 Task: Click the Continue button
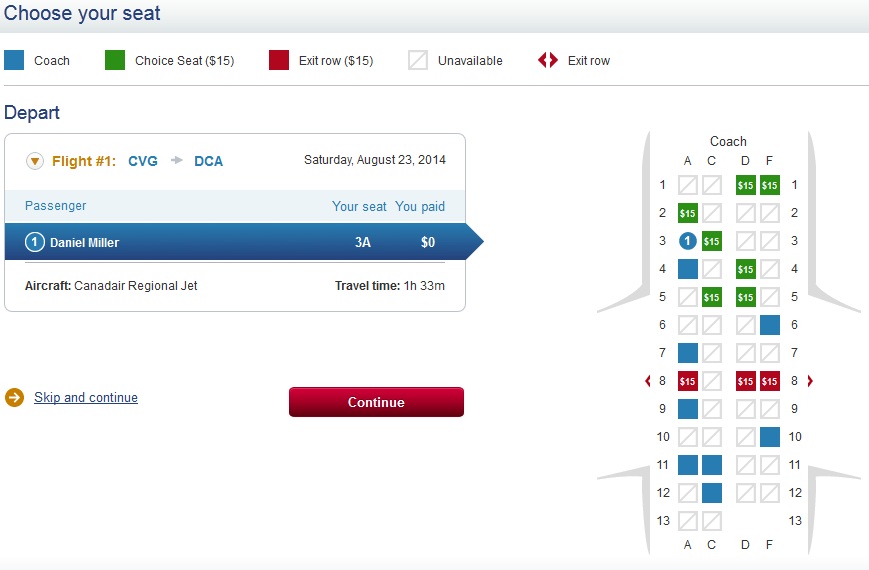(376, 402)
